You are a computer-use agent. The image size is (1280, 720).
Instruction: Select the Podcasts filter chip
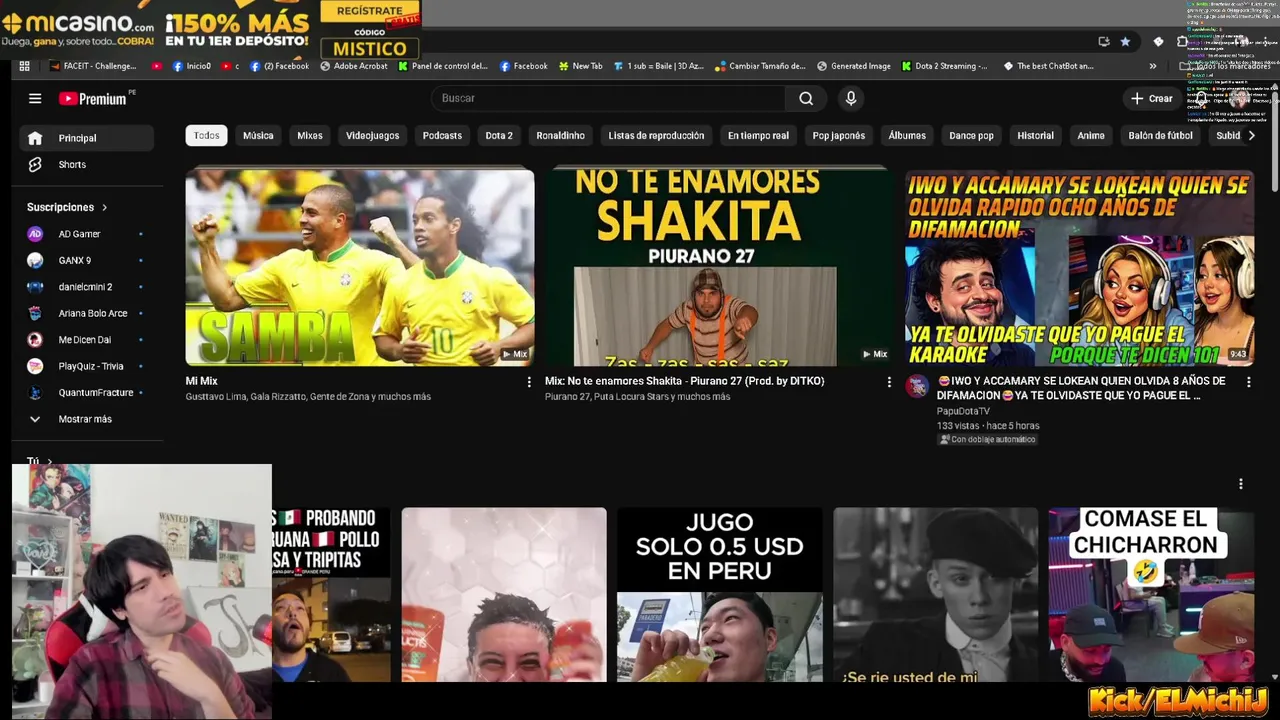pos(442,135)
